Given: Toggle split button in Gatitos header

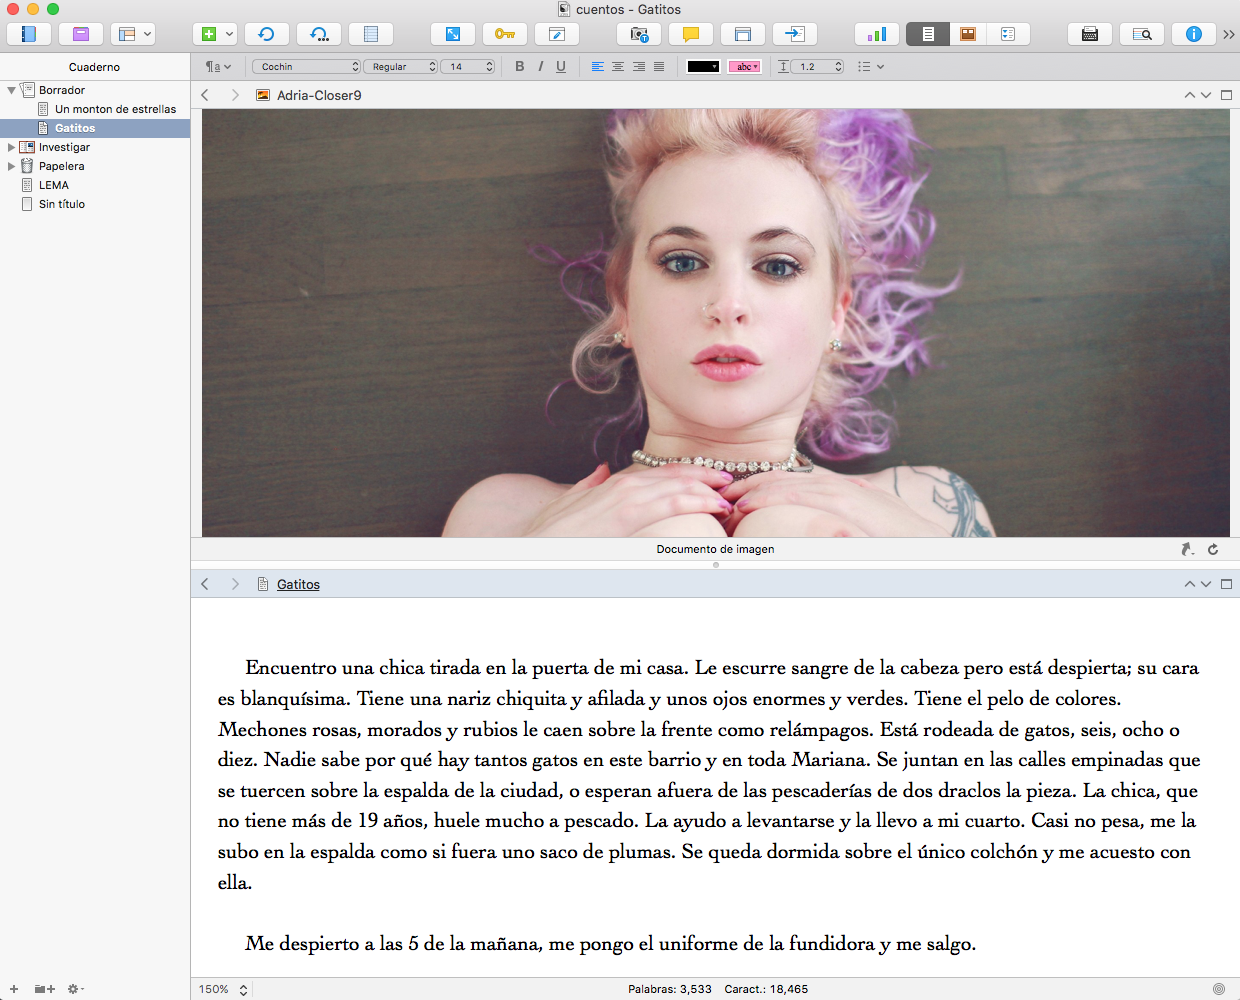Looking at the screenshot, I should coord(1226,584).
